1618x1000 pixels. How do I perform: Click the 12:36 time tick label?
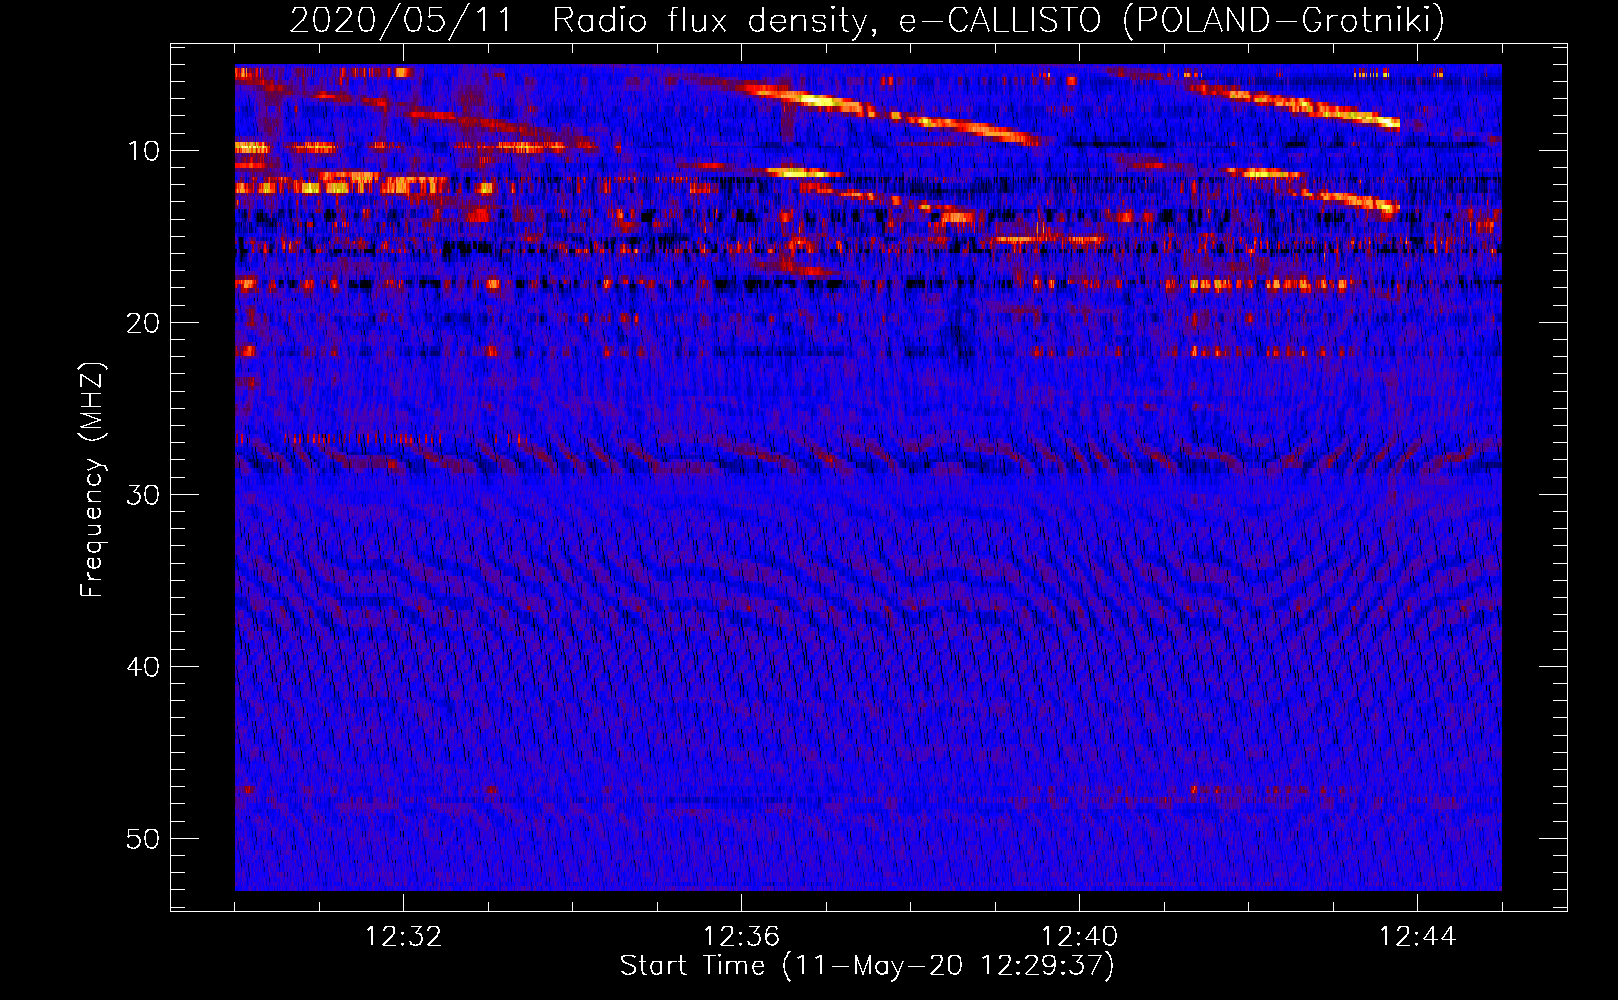[741, 937]
